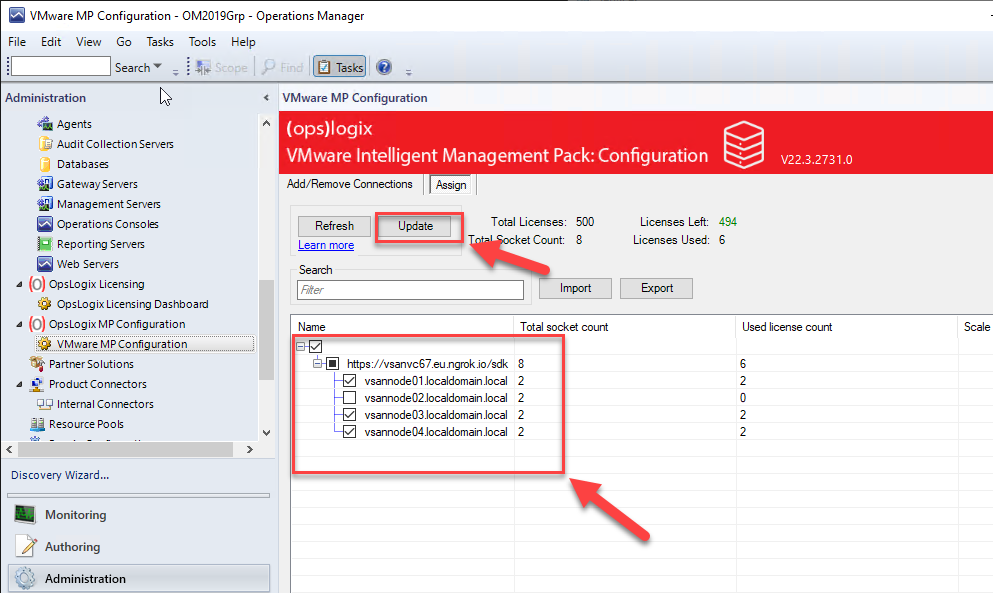The width and height of the screenshot is (993, 593).
Task: Click the VMware MP Configuration gear icon
Action: pos(44,344)
